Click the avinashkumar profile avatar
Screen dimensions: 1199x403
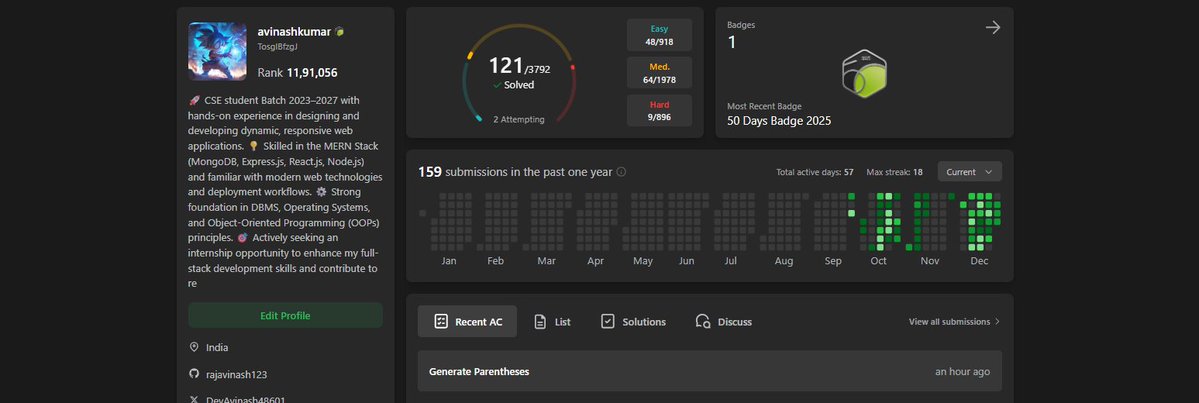[217, 51]
